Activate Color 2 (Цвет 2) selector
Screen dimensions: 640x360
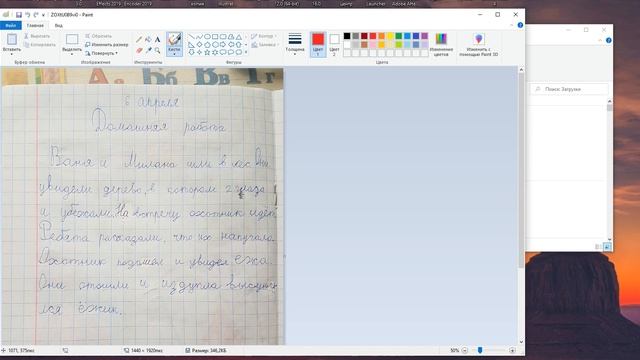(334, 44)
